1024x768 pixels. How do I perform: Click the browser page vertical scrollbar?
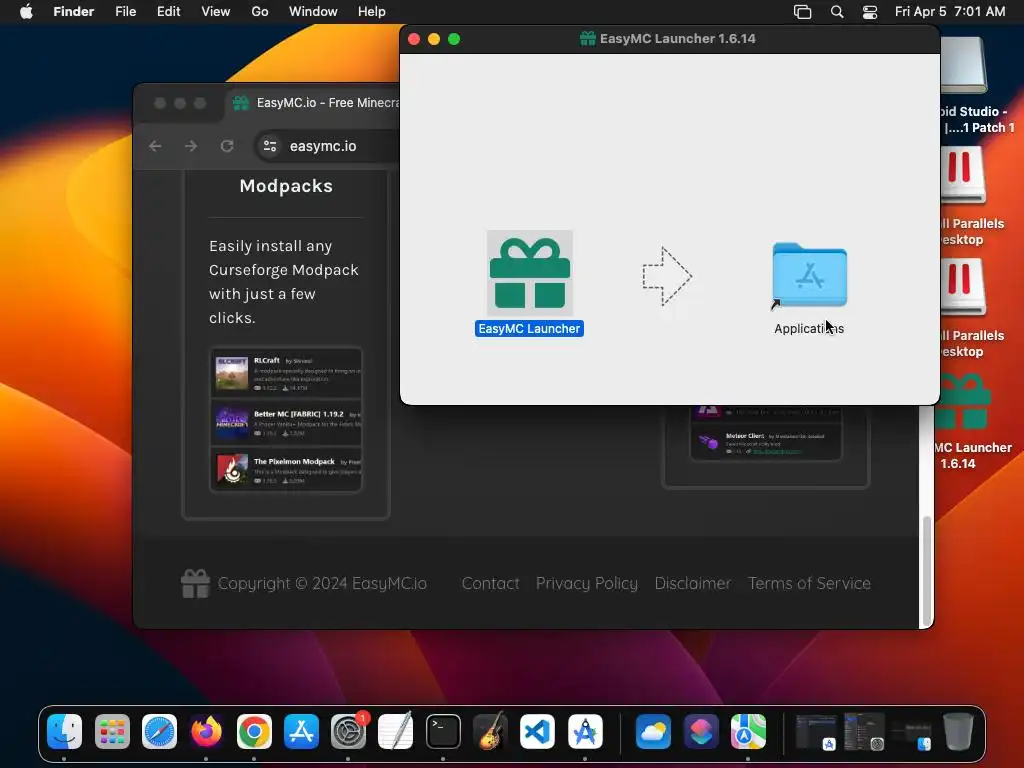pos(926,571)
